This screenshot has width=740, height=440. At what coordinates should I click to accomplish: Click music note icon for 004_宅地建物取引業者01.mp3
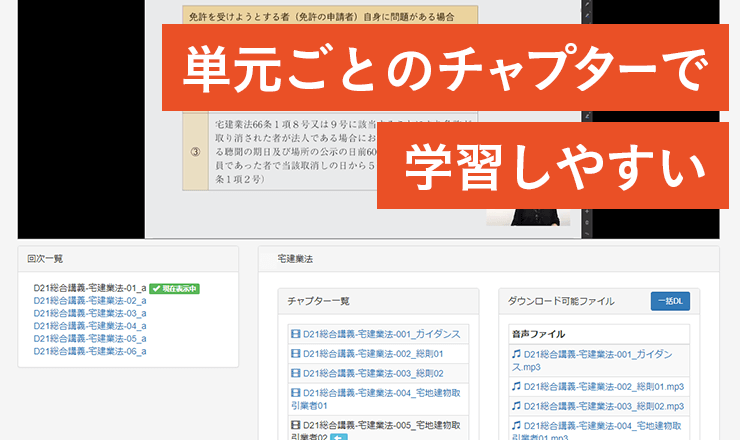[x=516, y=425]
